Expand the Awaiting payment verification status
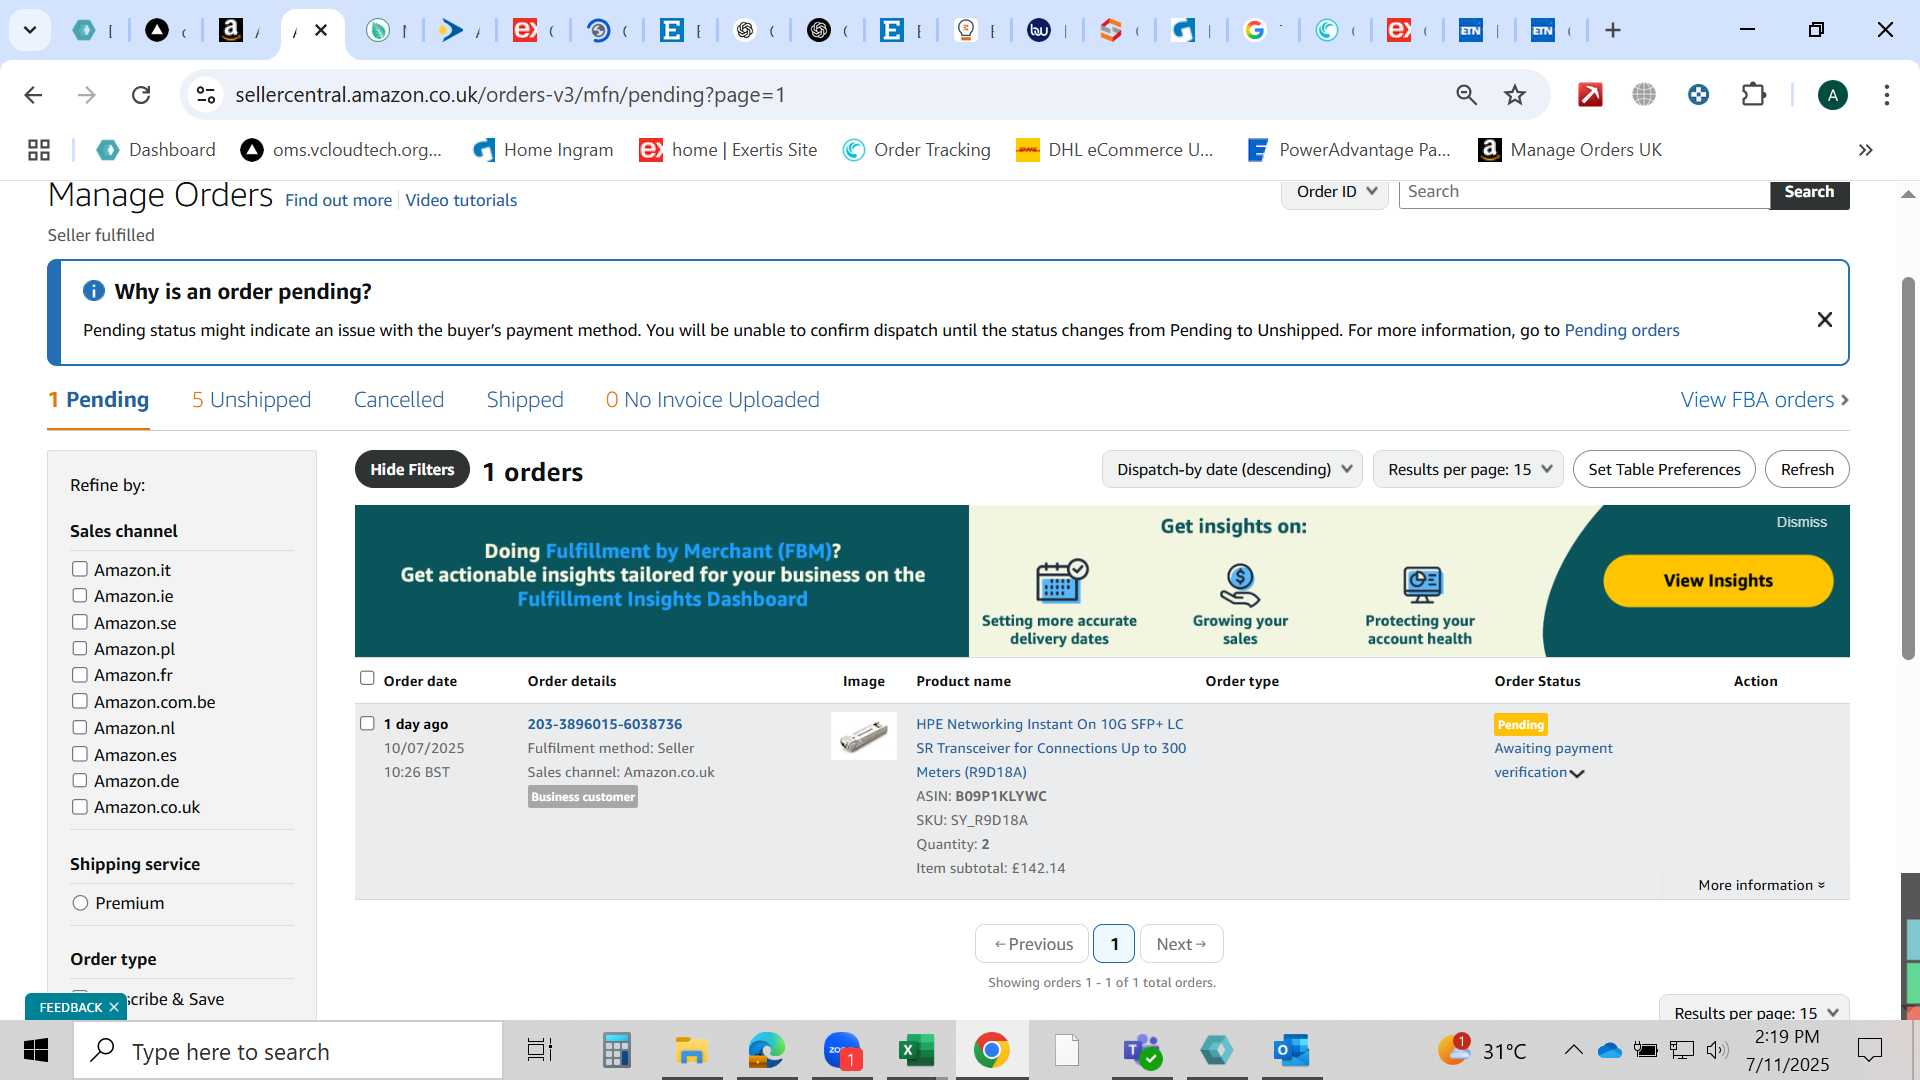The width and height of the screenshot is (1920, 1080). [1577, 773]
